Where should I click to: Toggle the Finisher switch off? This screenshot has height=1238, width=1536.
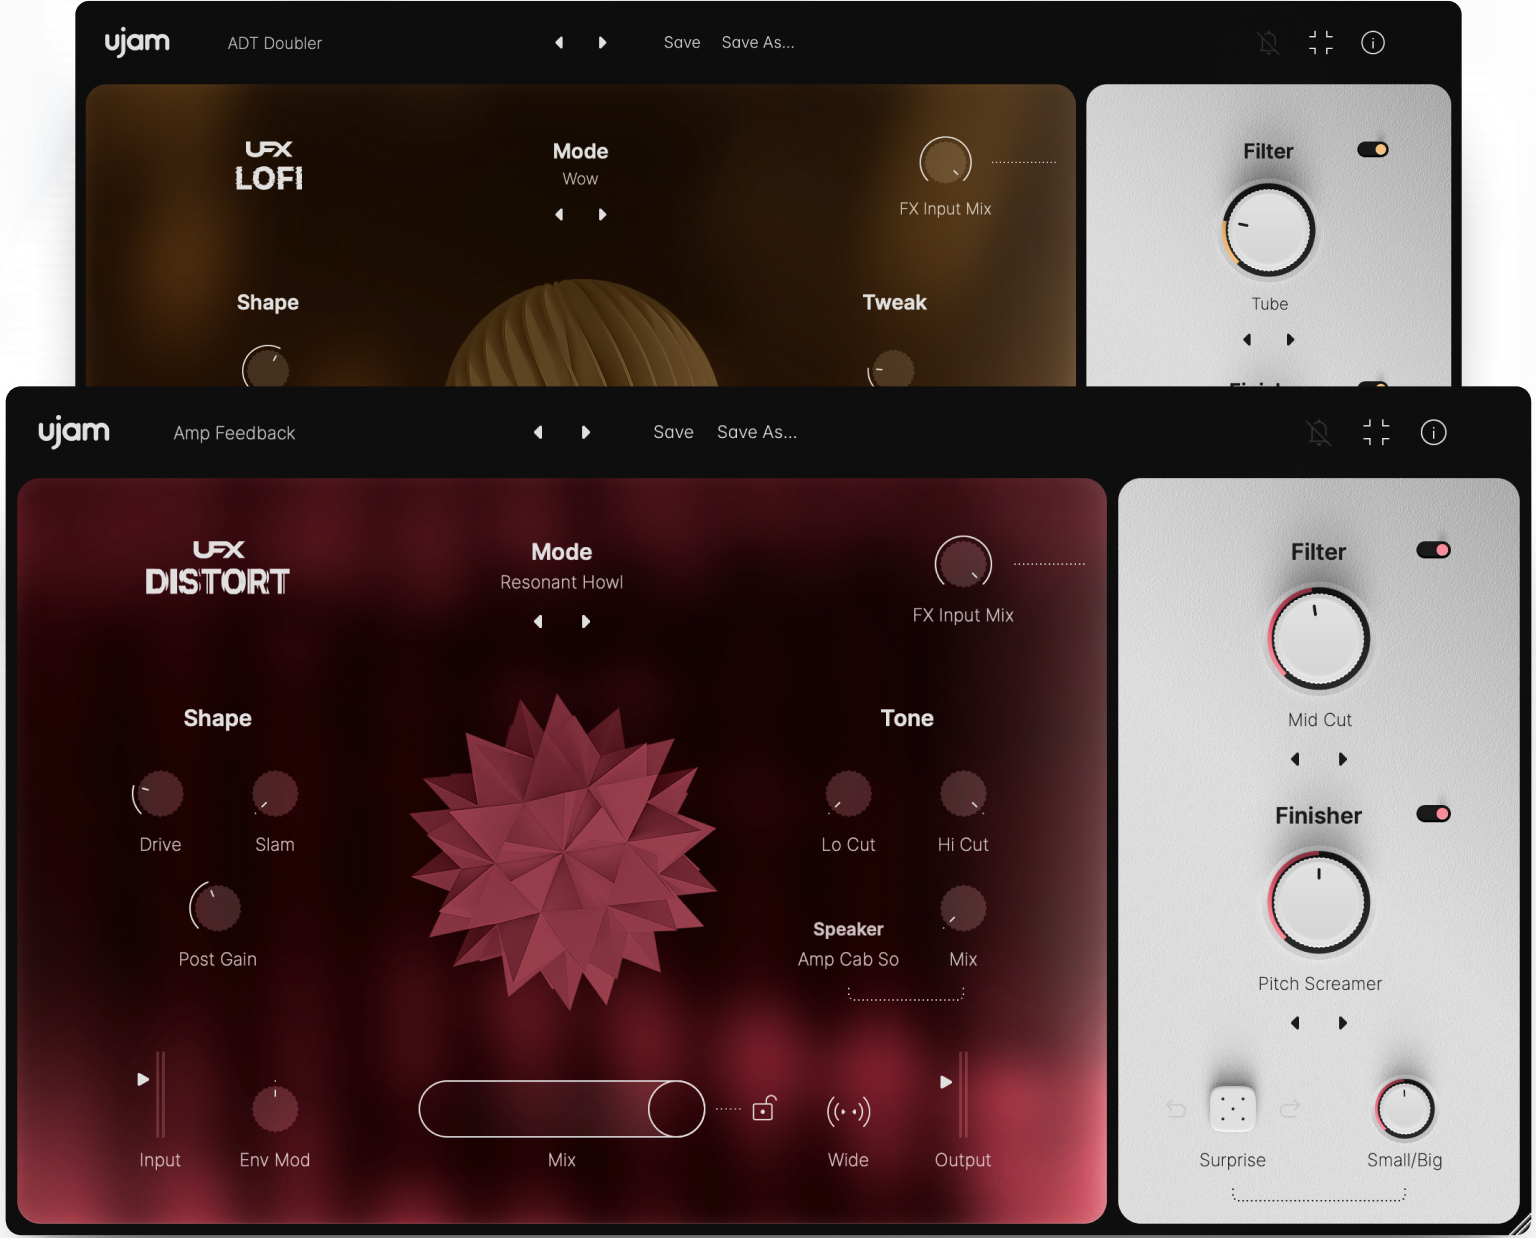(x=1434, y=814)
